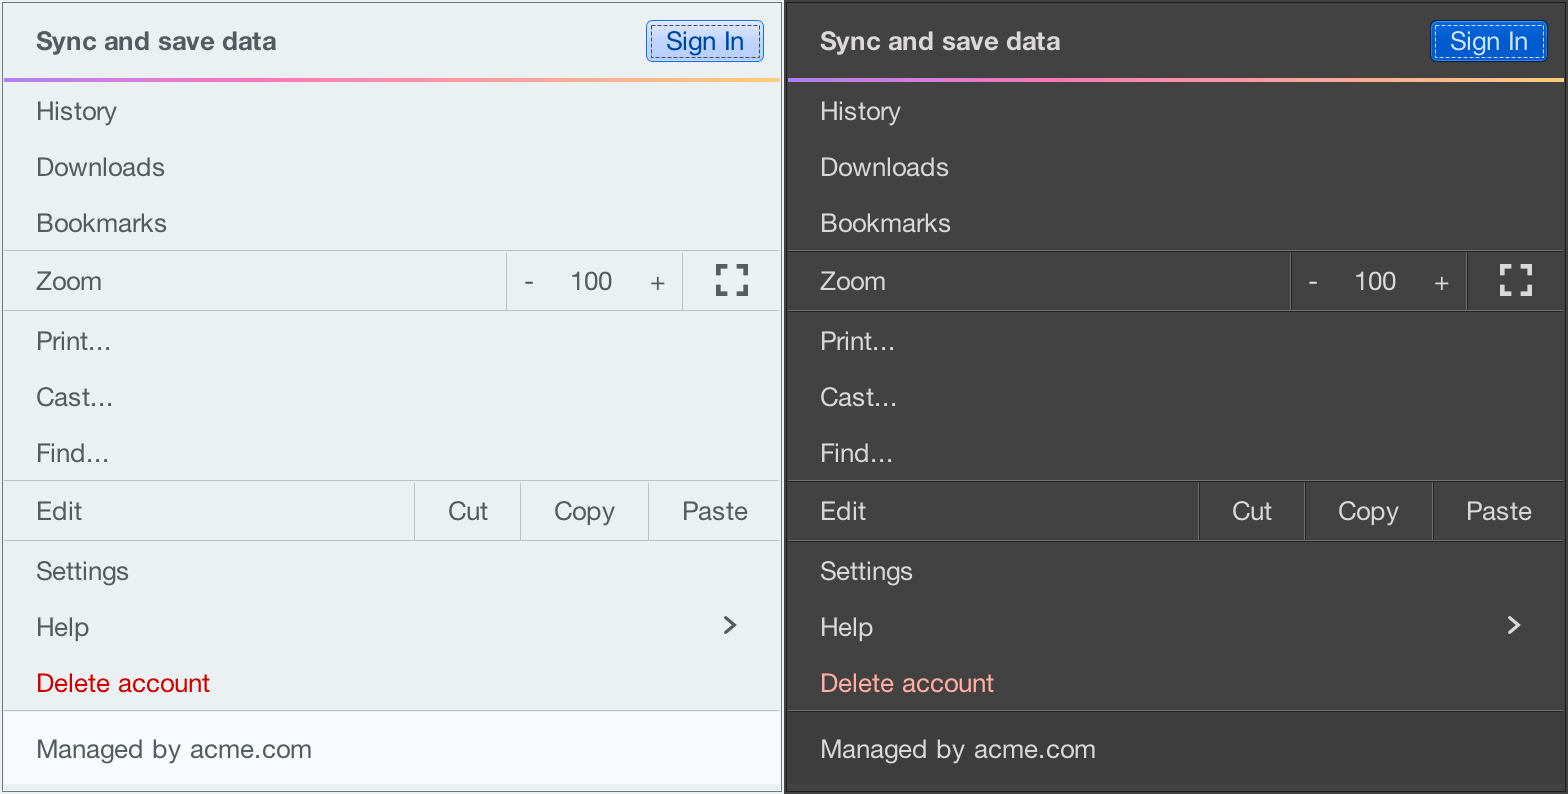Click Cut in the dark menu Edit row
The image size is (1568, 794).
point(1252,512)
